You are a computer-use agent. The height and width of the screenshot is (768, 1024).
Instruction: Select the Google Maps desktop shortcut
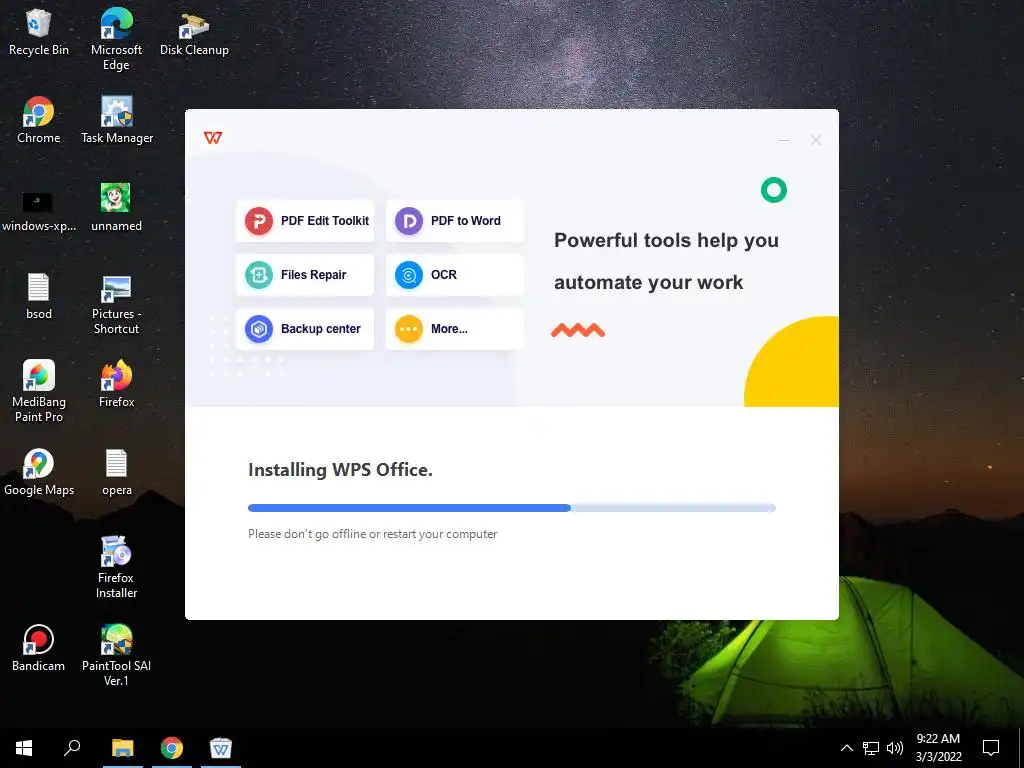[x=39, y=473]
